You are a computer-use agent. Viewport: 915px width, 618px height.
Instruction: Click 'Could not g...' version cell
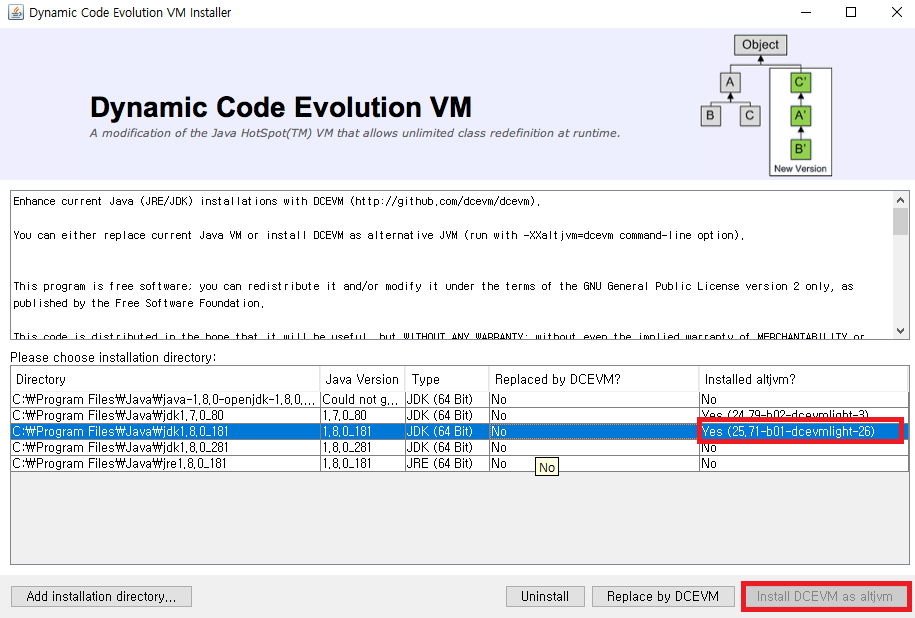point(362,399)
